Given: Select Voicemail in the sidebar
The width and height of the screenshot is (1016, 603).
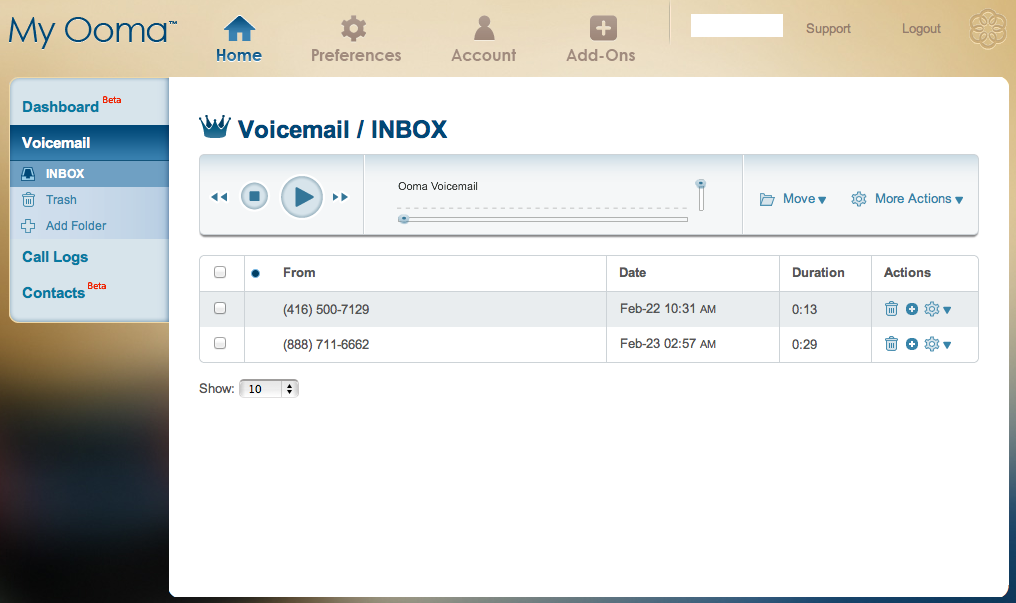Looking at the screenshot, I should click(89, 142).
